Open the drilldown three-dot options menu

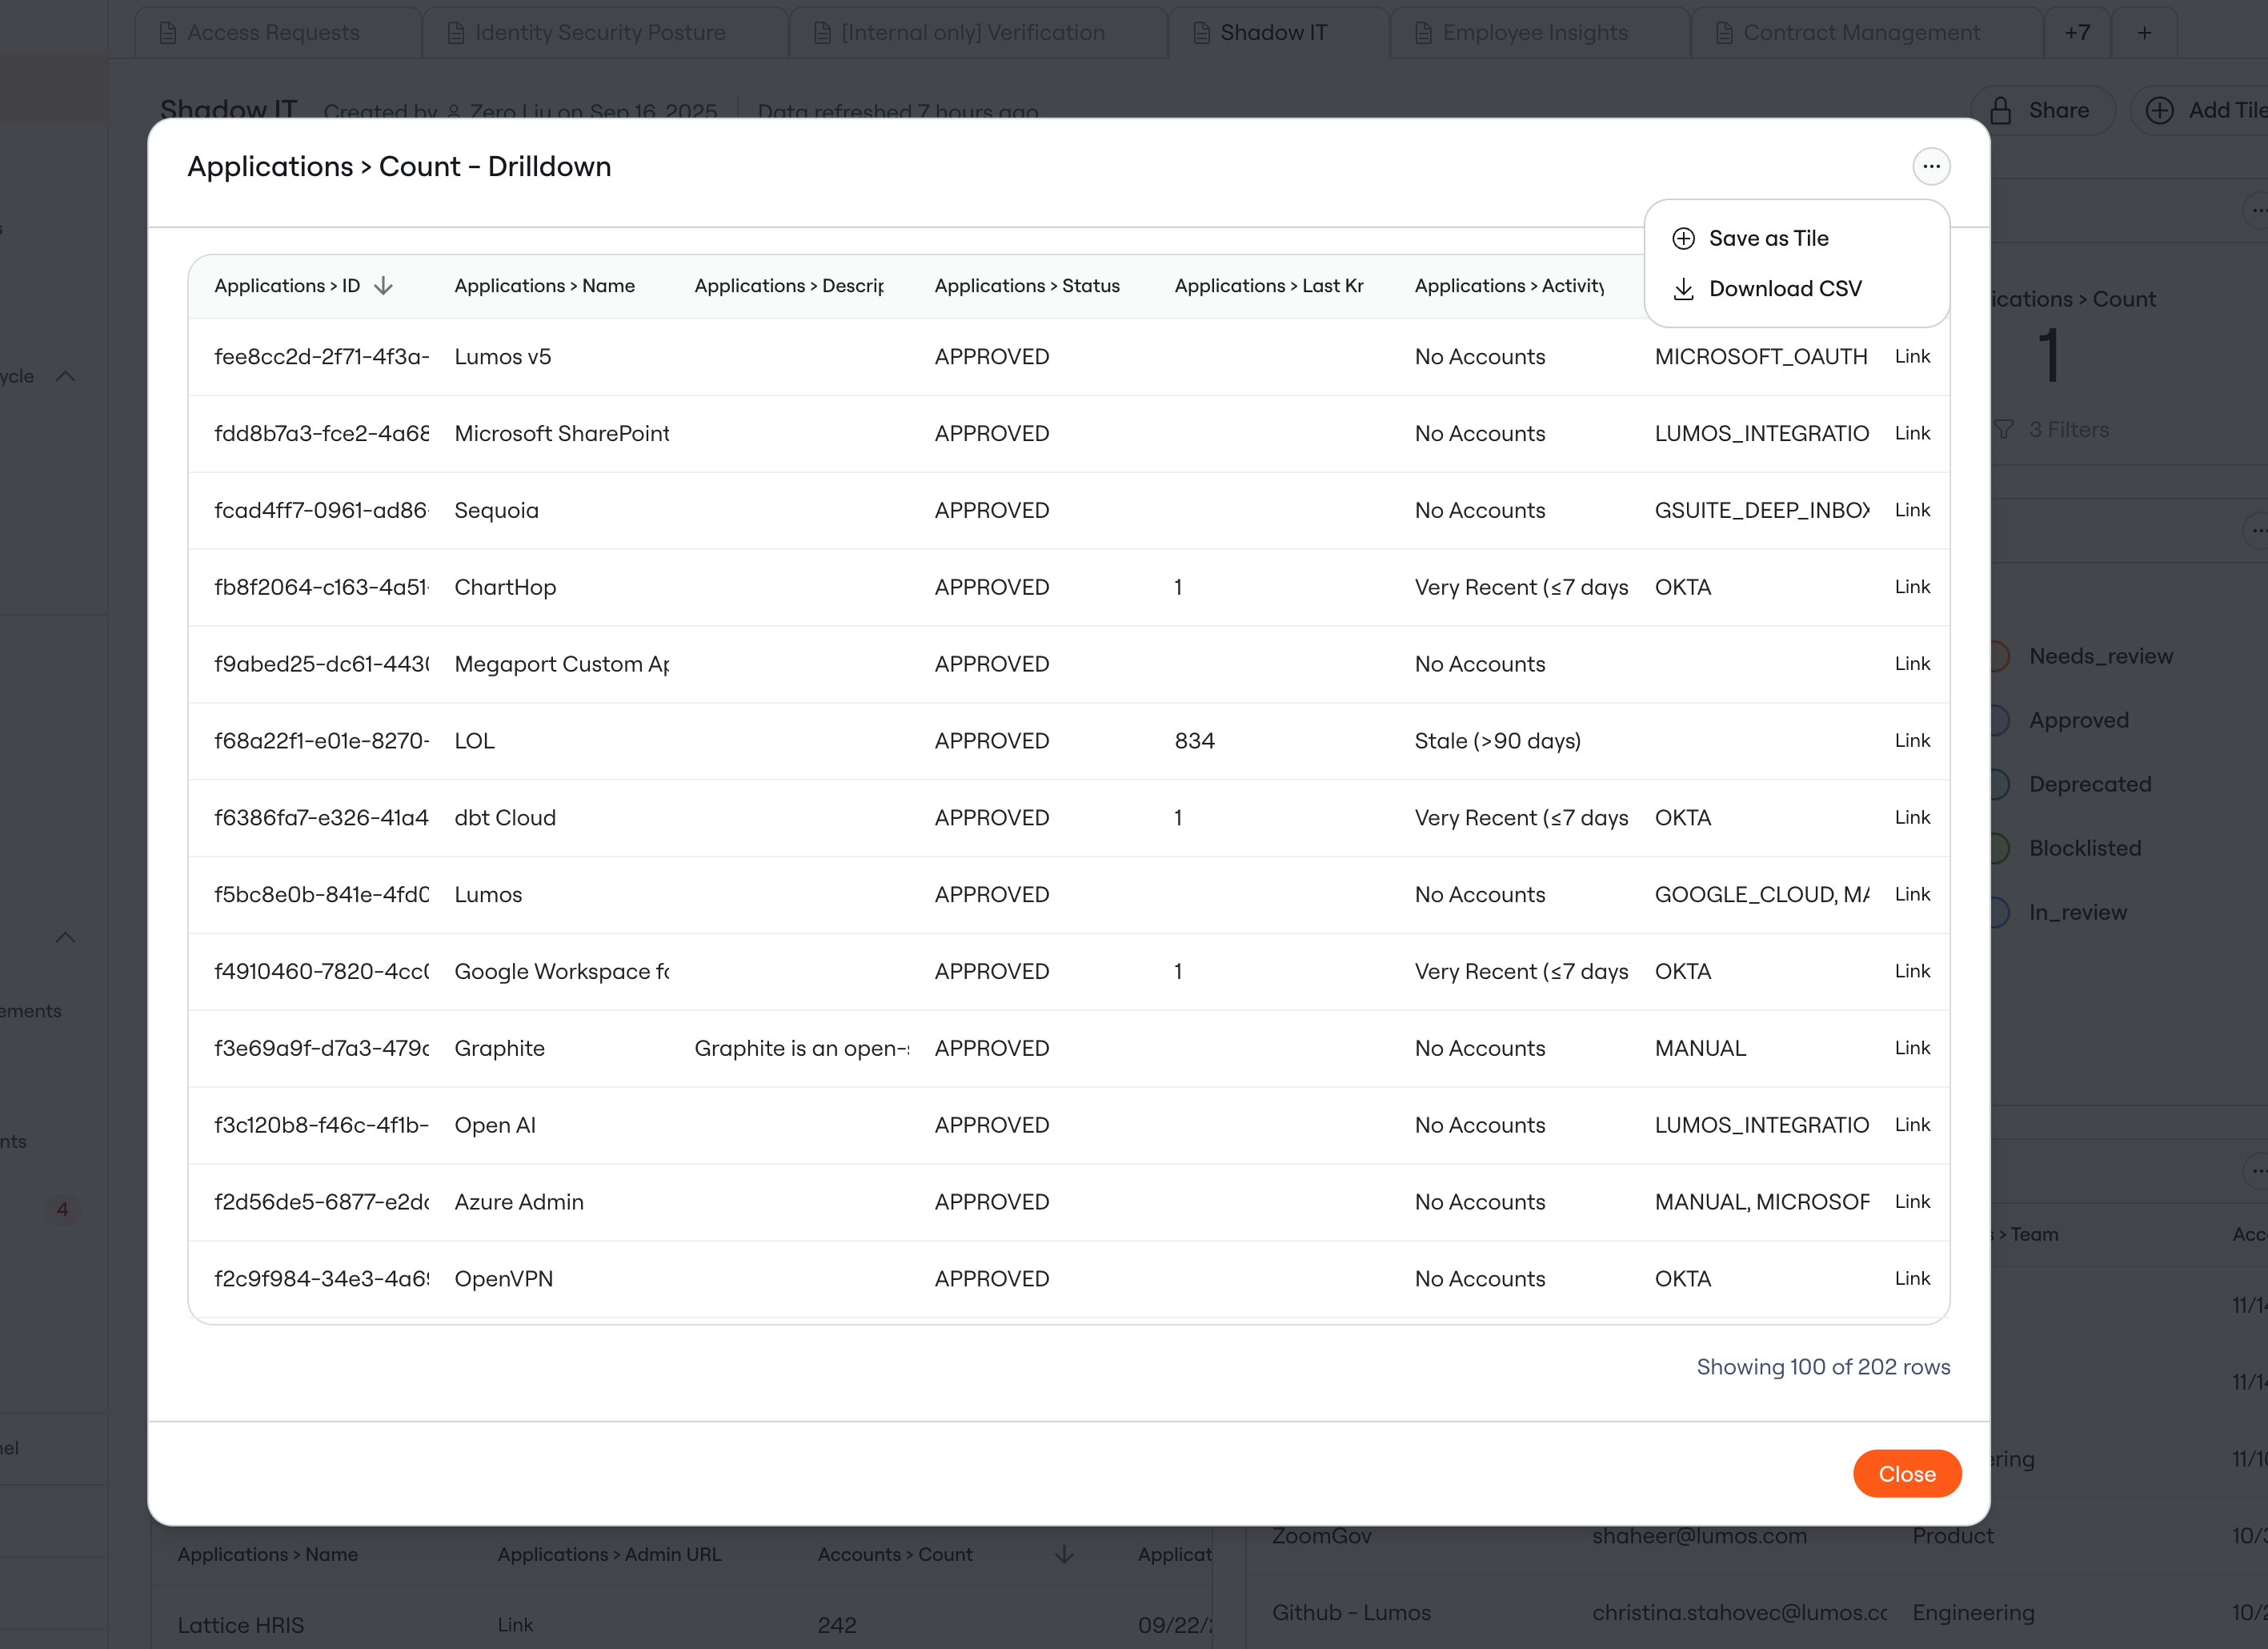1930,166
